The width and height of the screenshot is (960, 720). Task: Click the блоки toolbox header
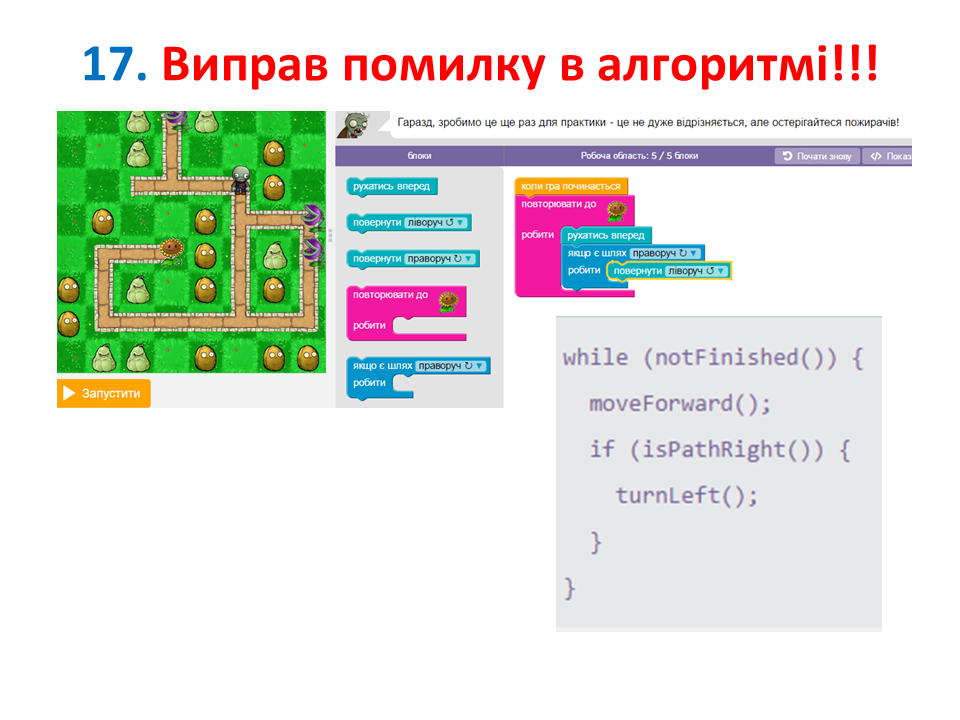pos(419,156)
